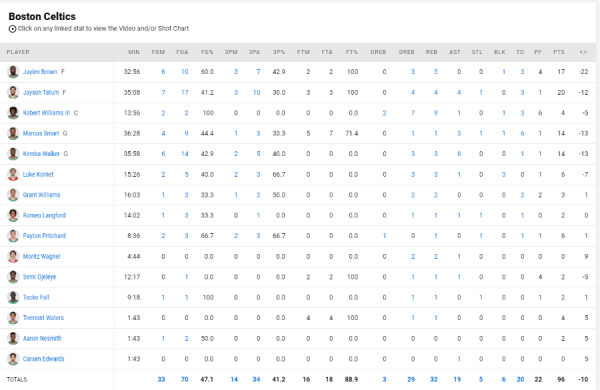600x390 pixels.
Task: Click the video play icon beside instructions
Action: (x=12, y=29)
